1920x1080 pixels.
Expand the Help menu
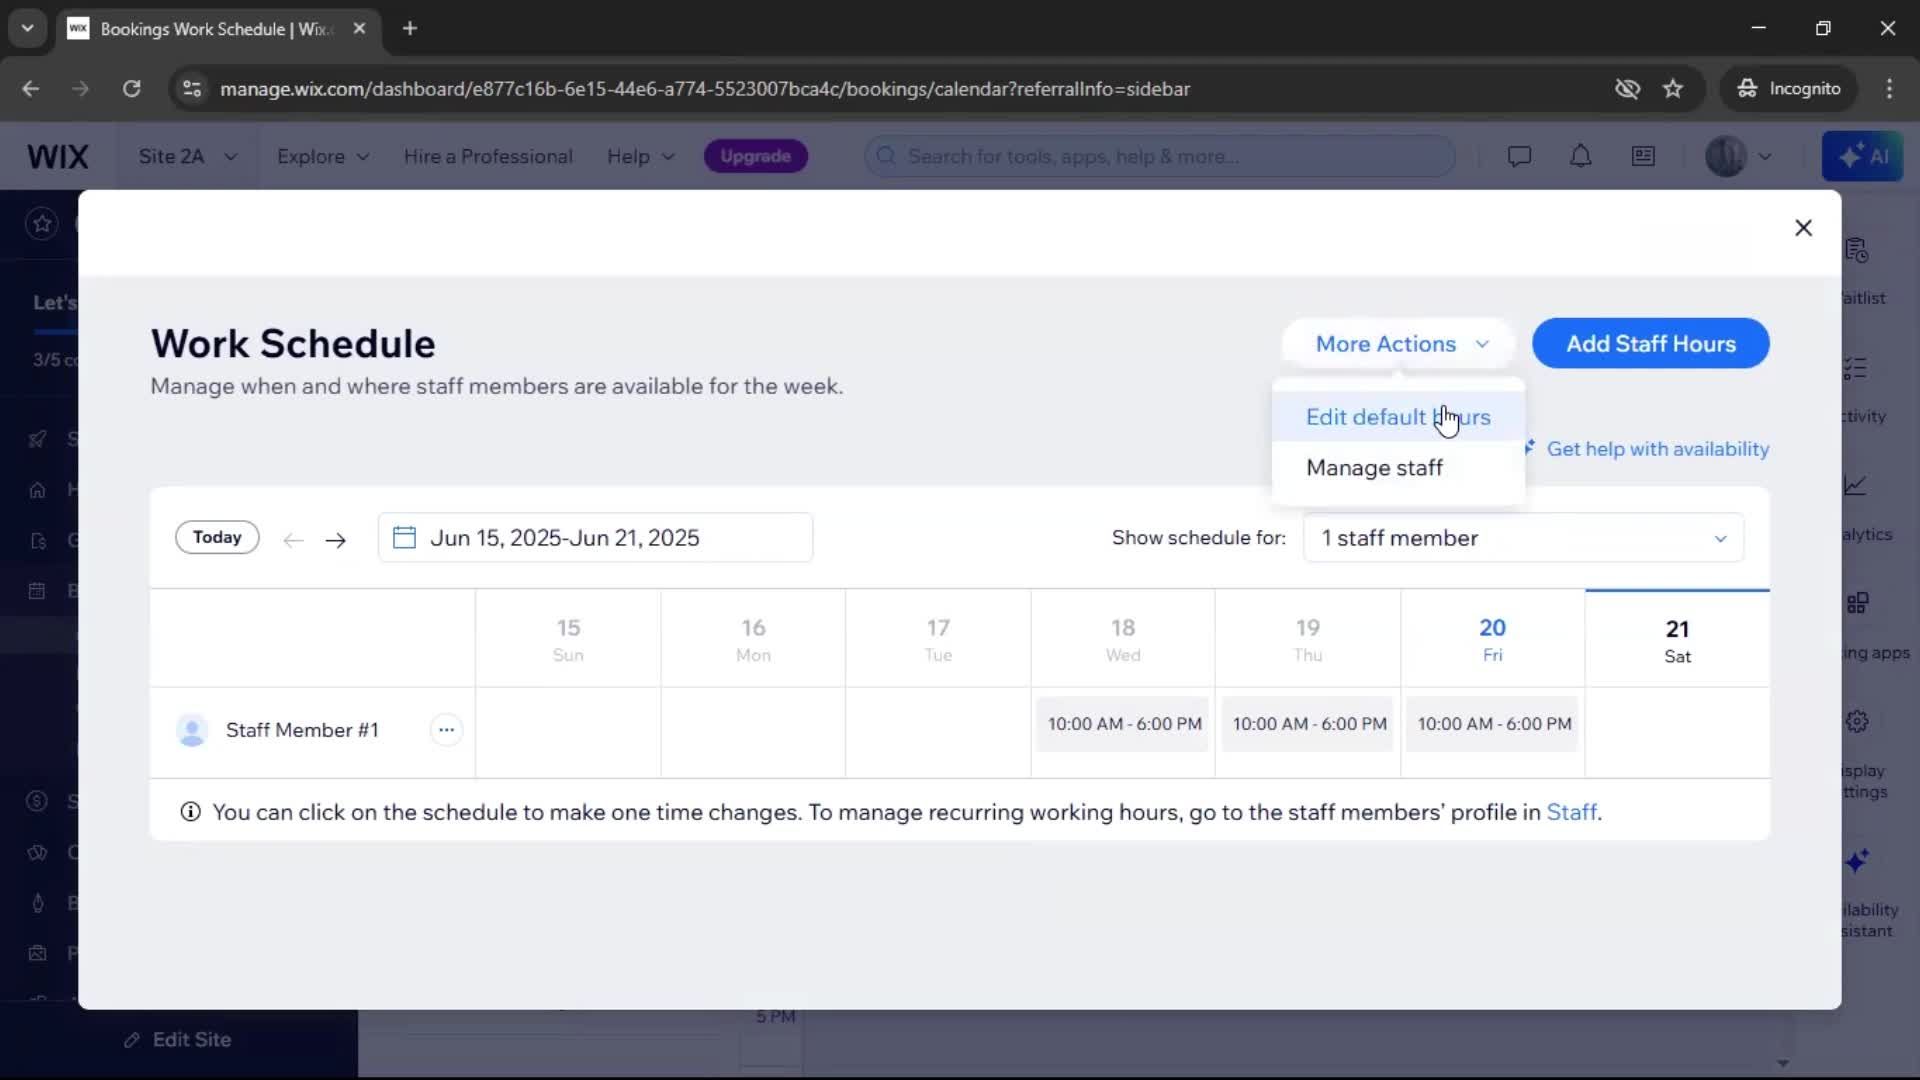click(x=640, y=157)
